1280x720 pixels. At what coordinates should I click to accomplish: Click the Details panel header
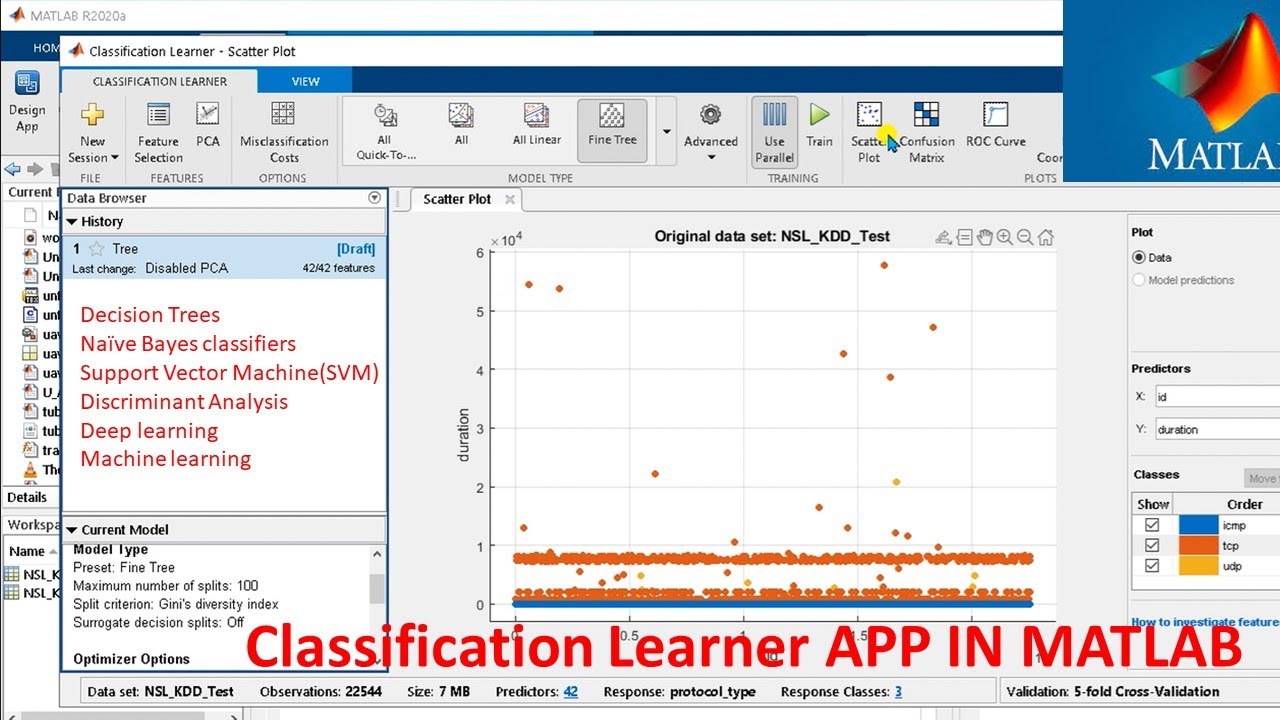[28, 497]
